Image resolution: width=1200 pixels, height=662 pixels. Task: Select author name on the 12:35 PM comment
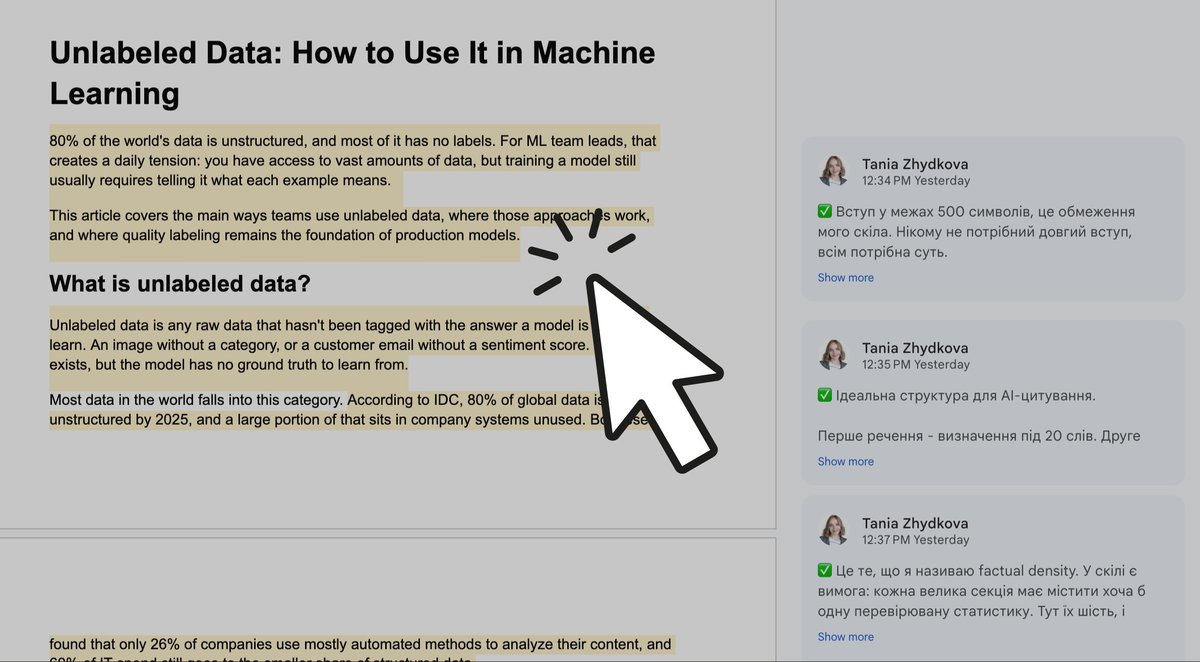point(915,348)
